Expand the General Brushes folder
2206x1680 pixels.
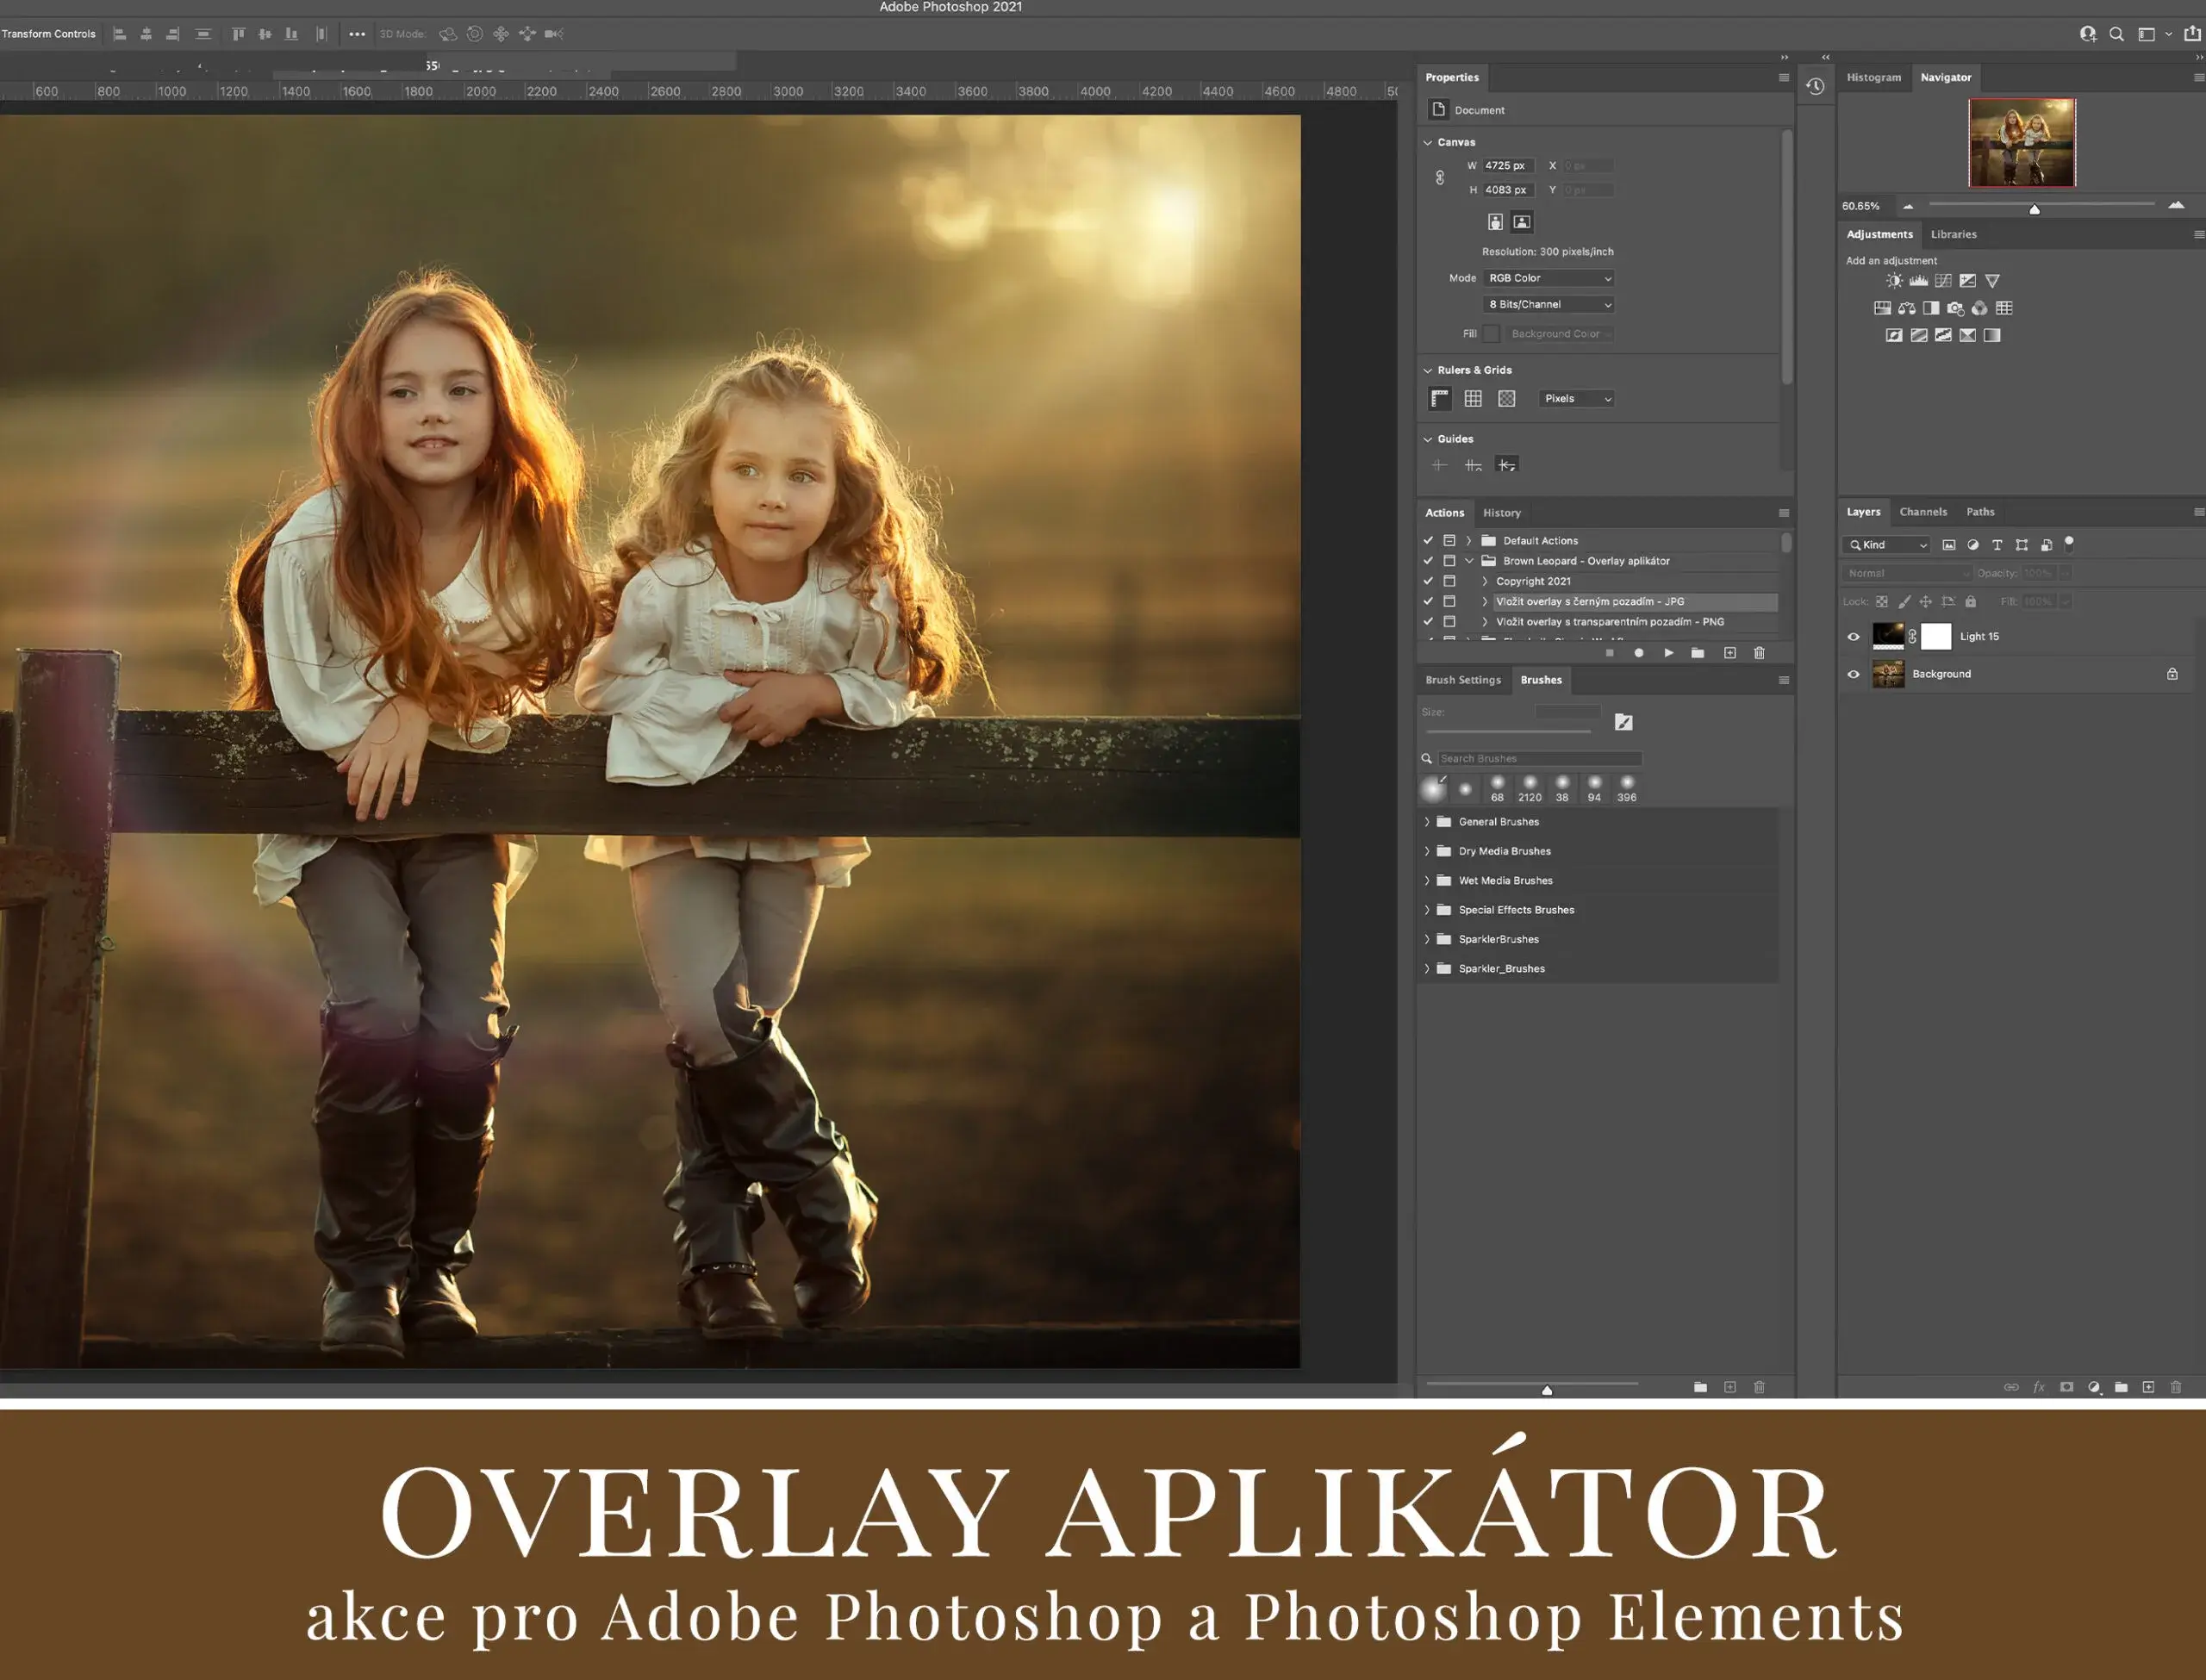pyautogui.click(x=1427, y=822)
